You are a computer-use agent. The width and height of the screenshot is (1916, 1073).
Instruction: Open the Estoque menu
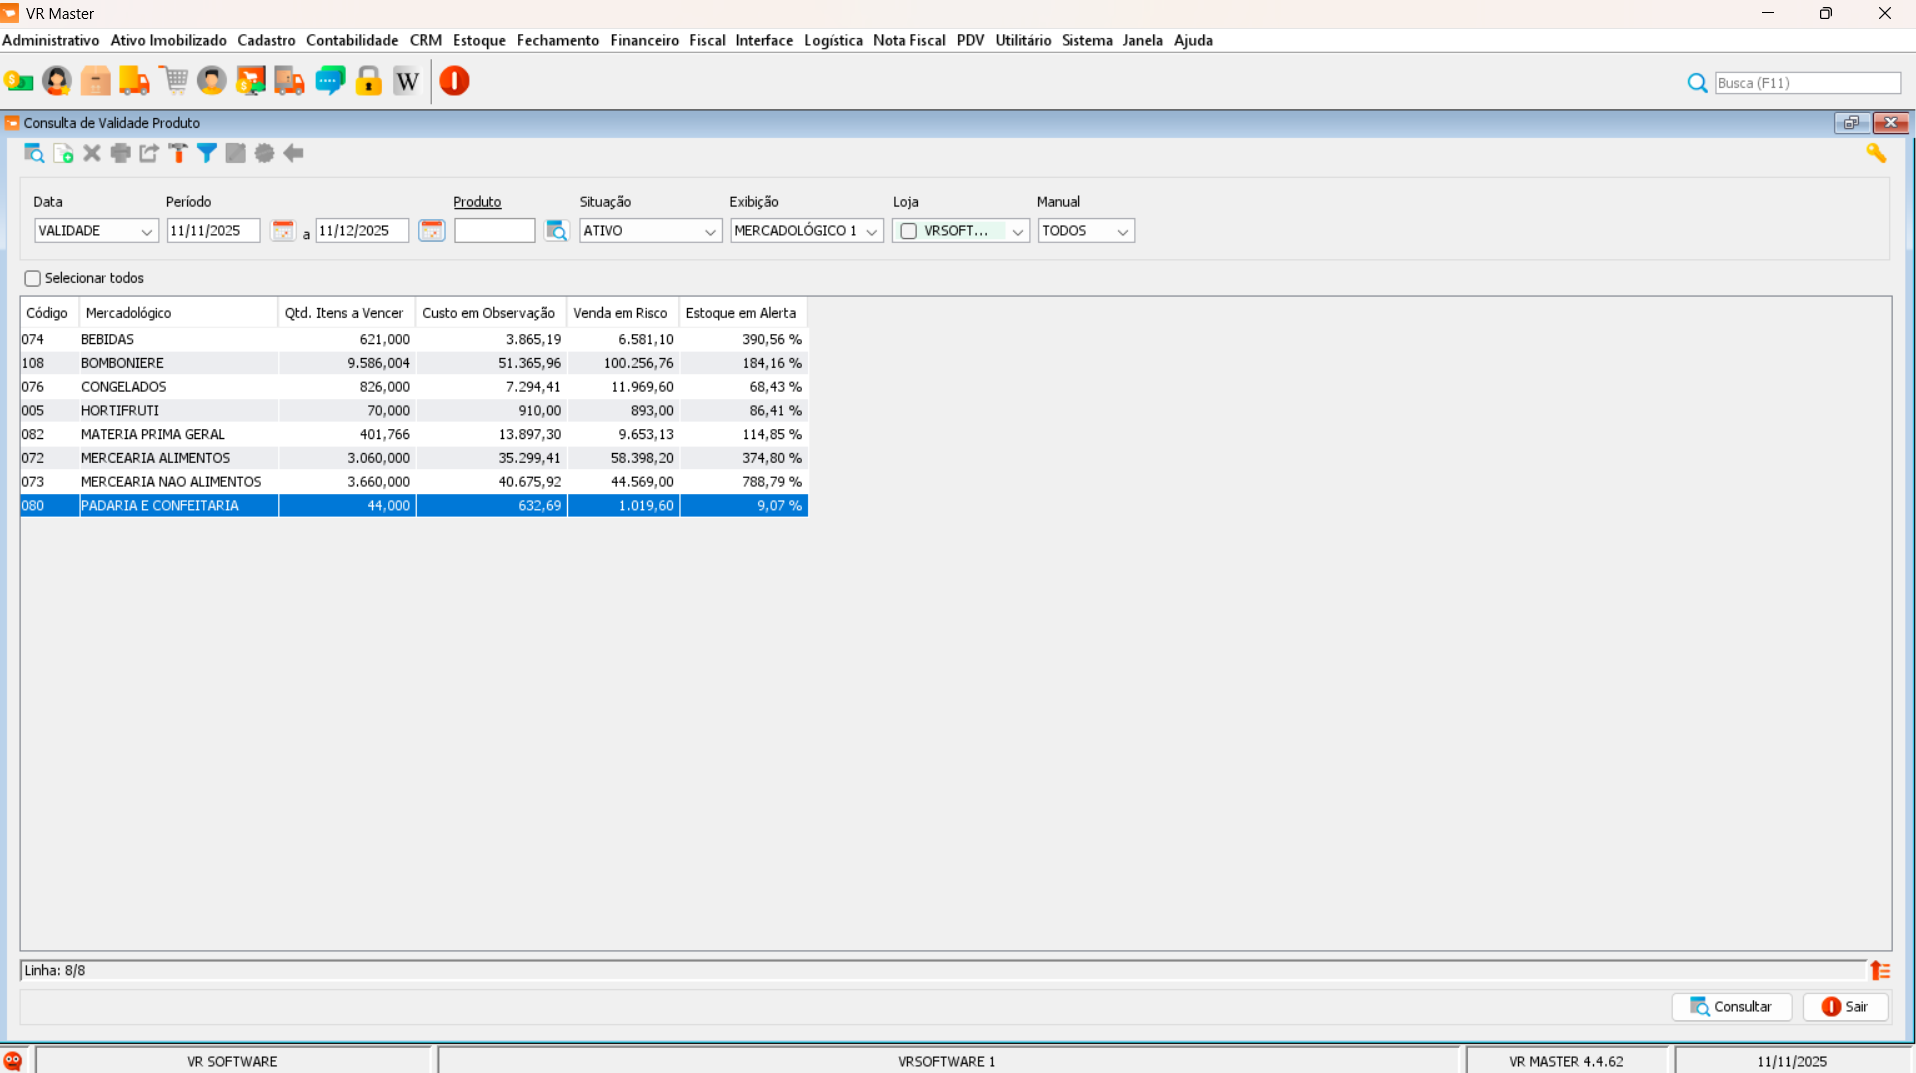pyautogui.click(x=479, y=41)
